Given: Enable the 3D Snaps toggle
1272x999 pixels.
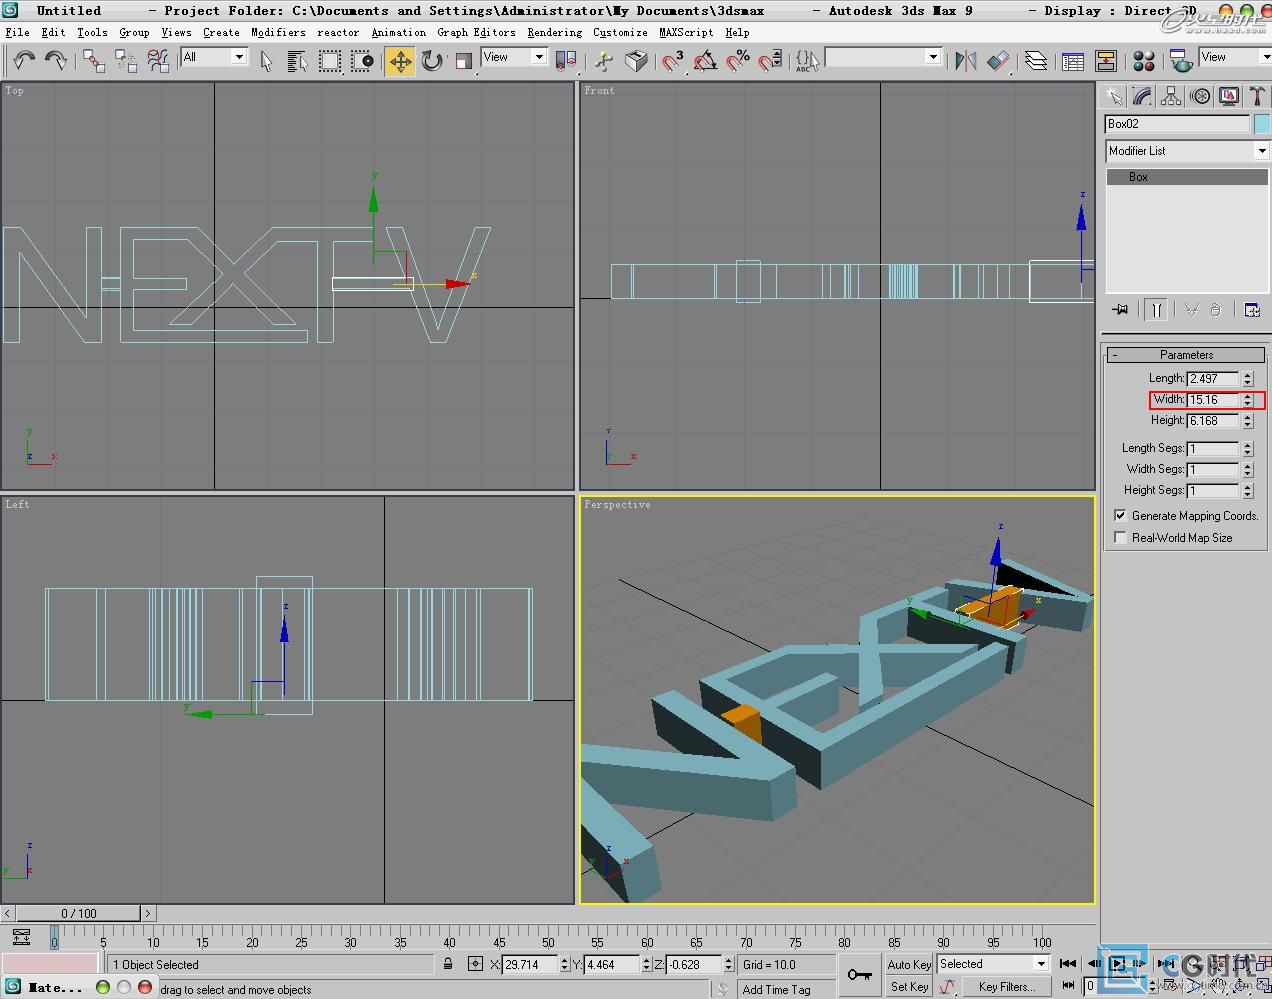Looking at the screenshot, I should [673, 61].
